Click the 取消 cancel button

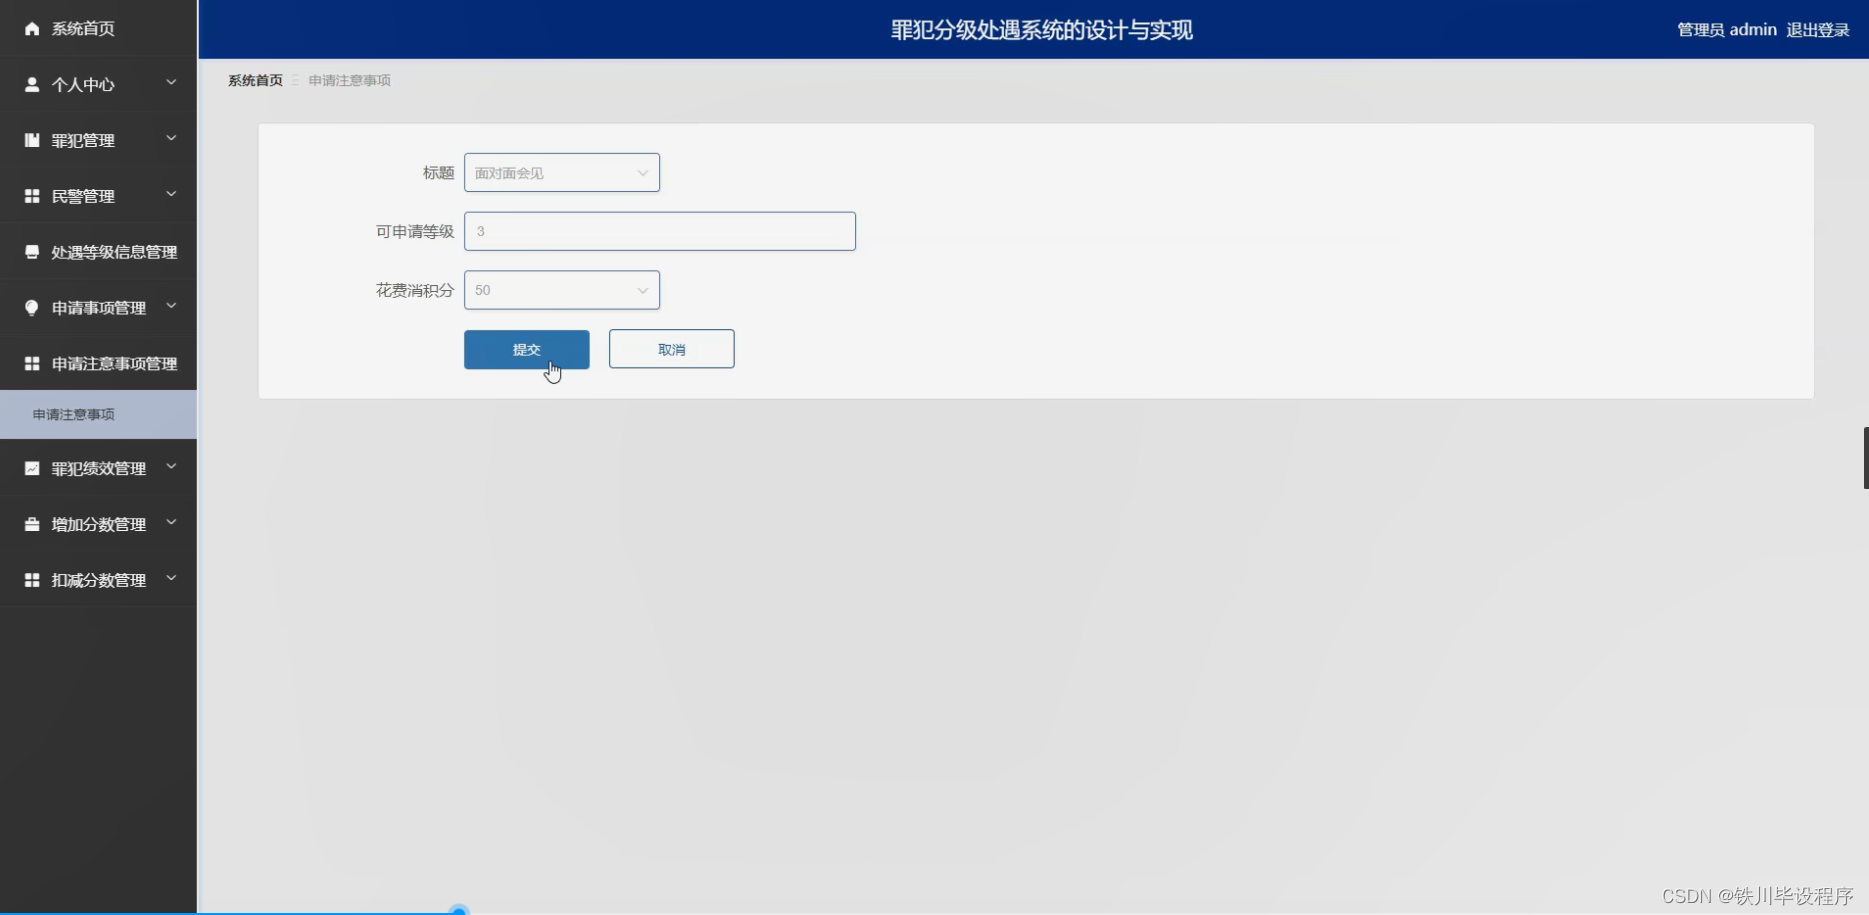pyautogui.click(x=671, y=349)
